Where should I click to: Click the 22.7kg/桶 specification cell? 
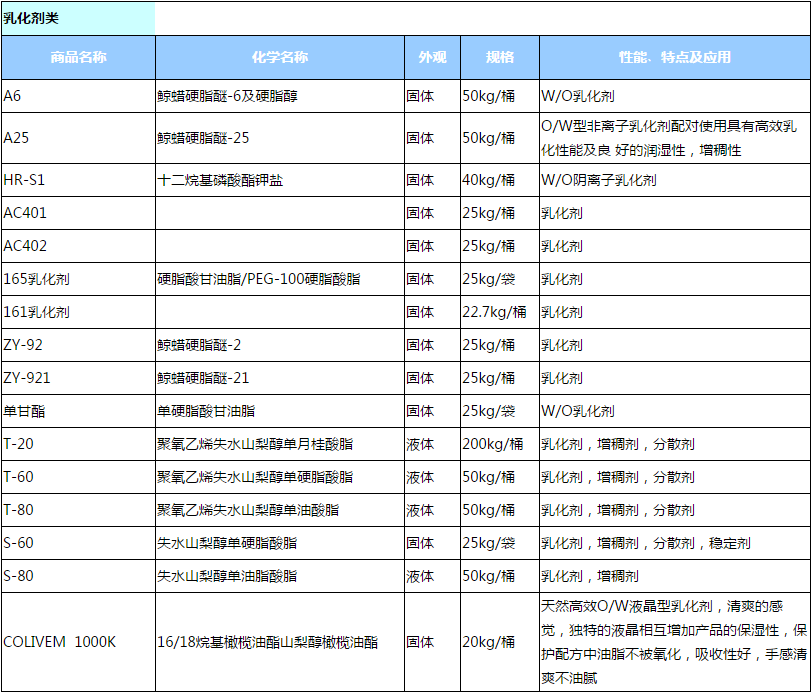pos(500,312)
